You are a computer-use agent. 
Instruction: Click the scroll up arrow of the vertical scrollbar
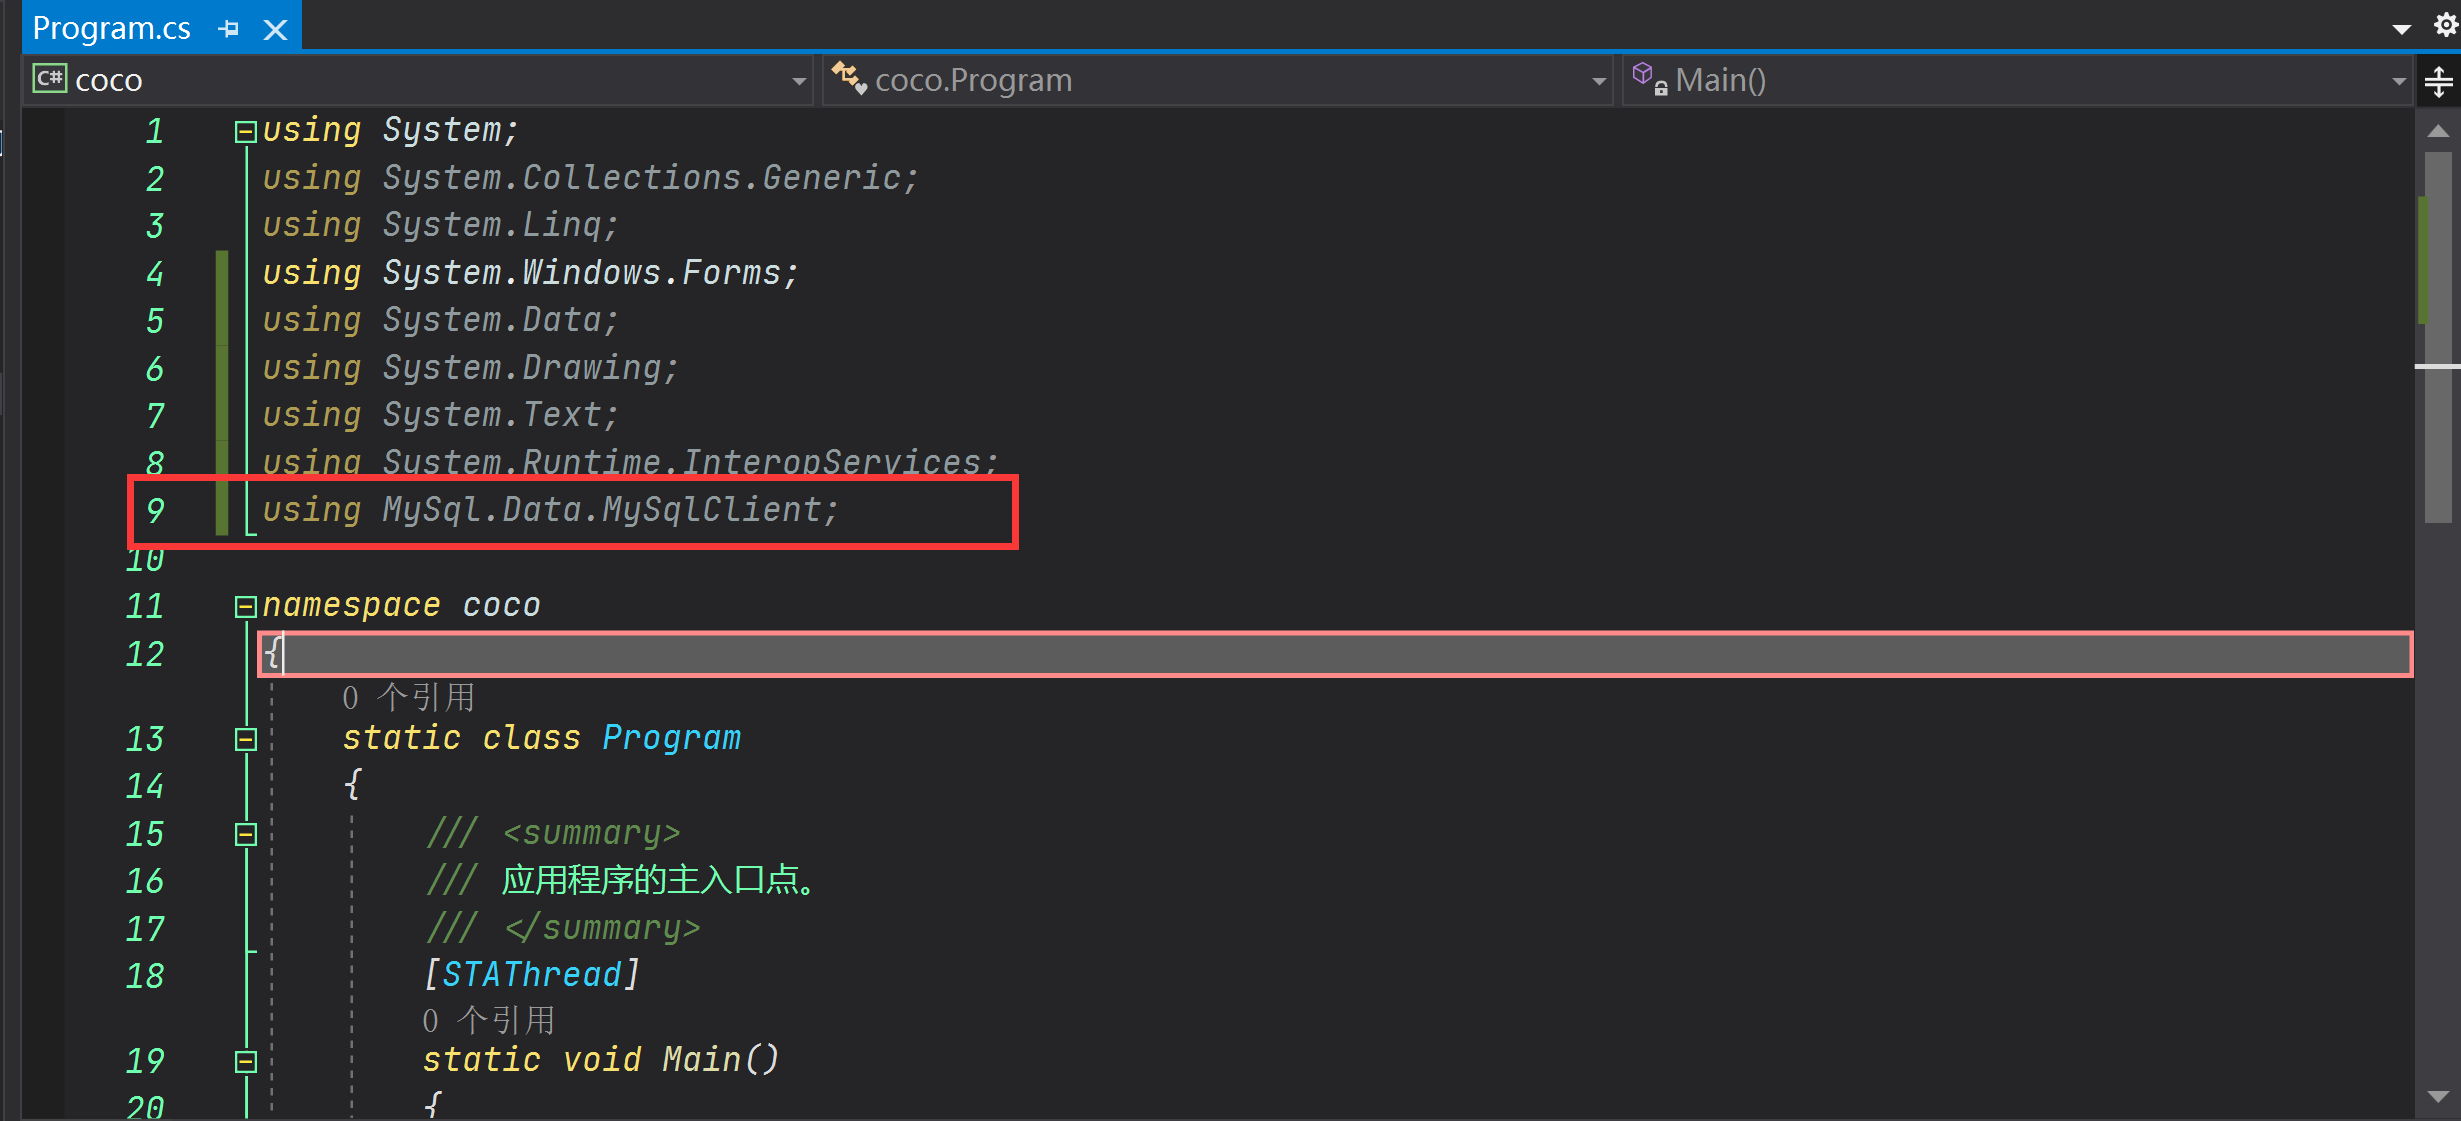pyautogui.click(x=2438, y=132)
